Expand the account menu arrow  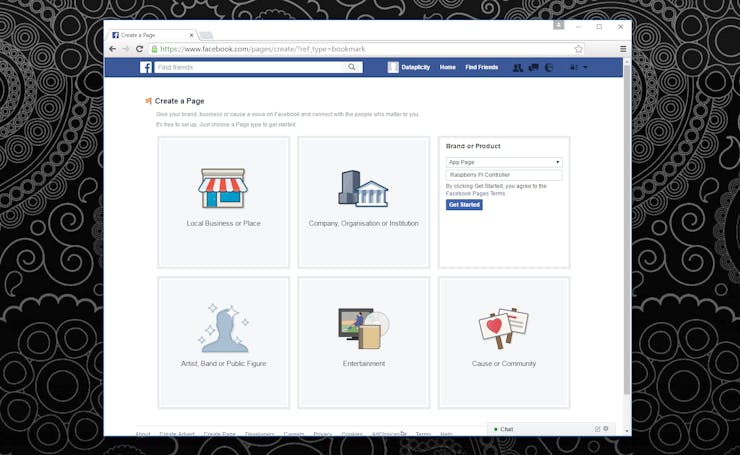[585, 67]
